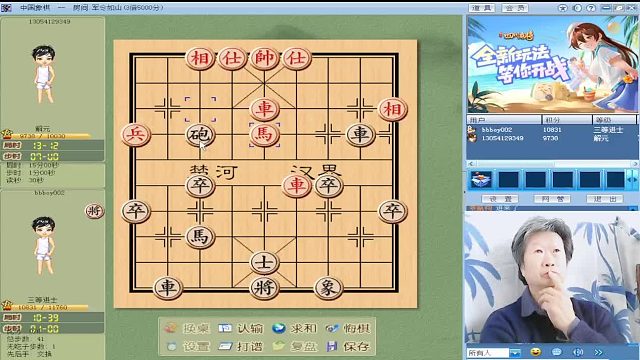Select the black 車 on right side
Viewport: 640px width, 360px height.
click(x=360, y=134)
